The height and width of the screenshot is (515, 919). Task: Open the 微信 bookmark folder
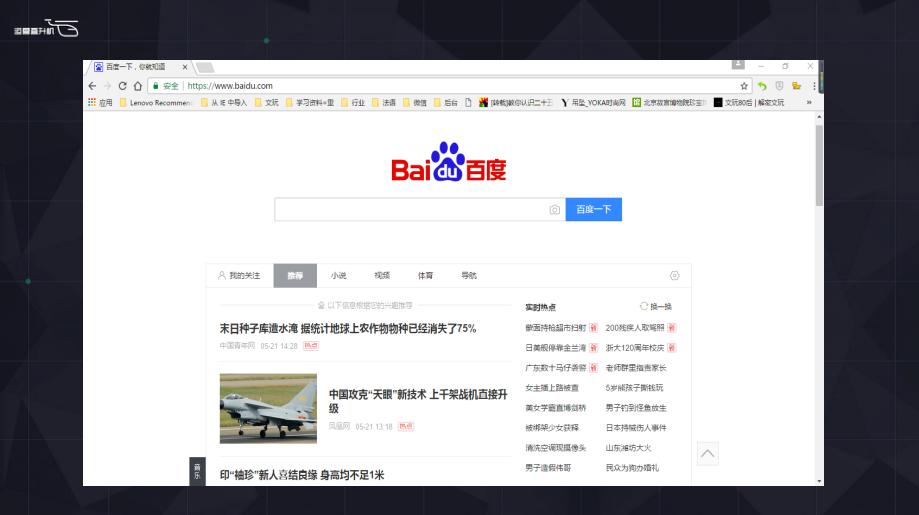pos(415,103)
